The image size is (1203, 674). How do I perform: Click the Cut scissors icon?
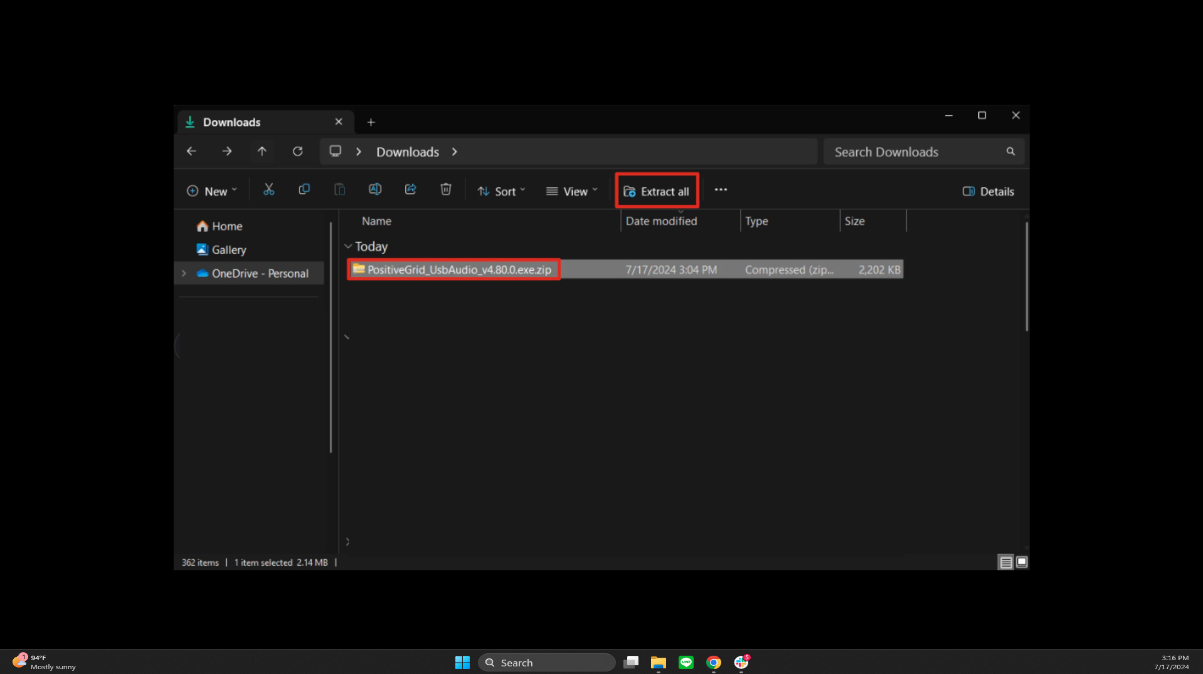point(269,190)
